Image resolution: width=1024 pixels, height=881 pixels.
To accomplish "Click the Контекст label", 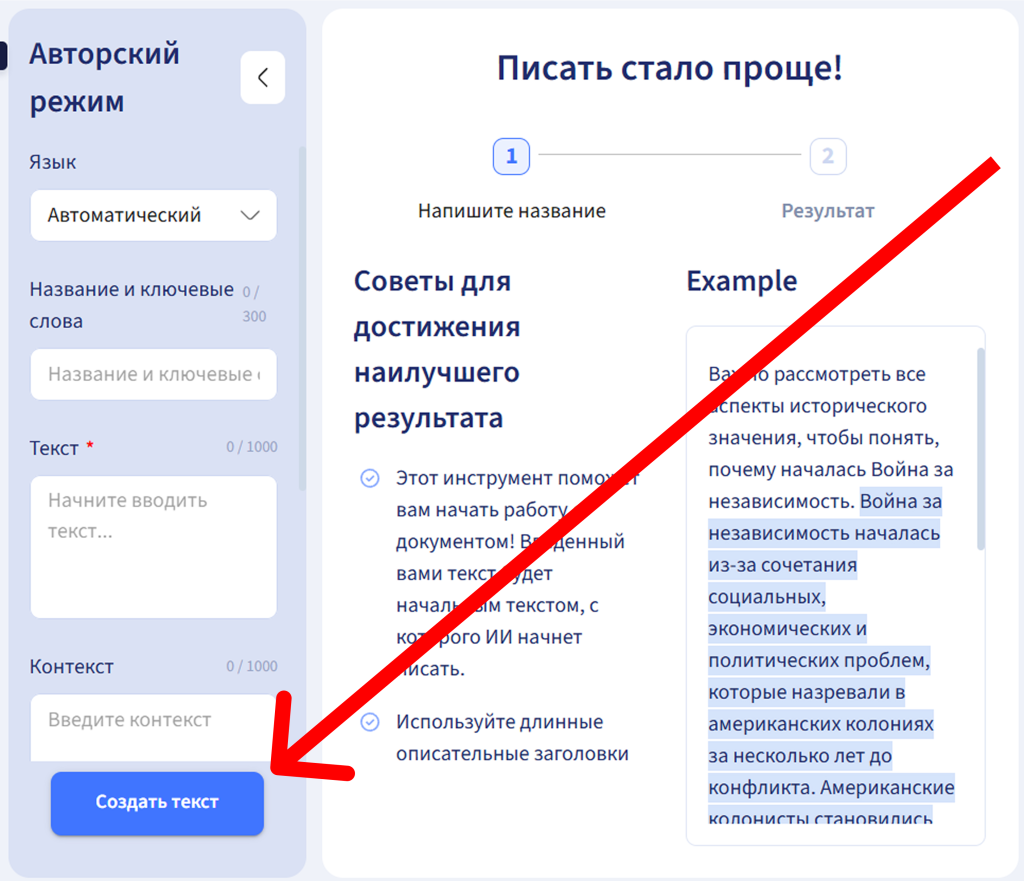I will (x=72, y=666).
